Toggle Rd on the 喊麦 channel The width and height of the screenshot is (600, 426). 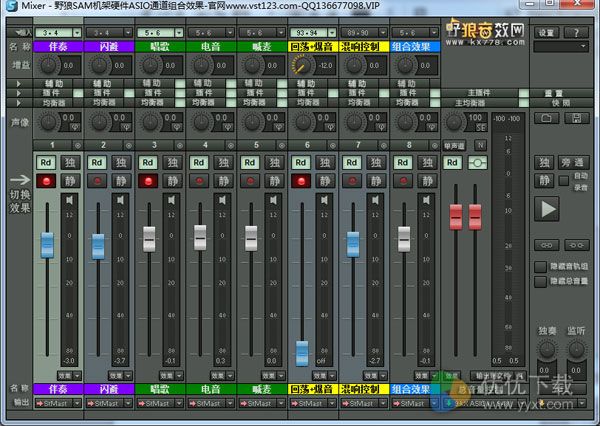[x=249, y=163]
